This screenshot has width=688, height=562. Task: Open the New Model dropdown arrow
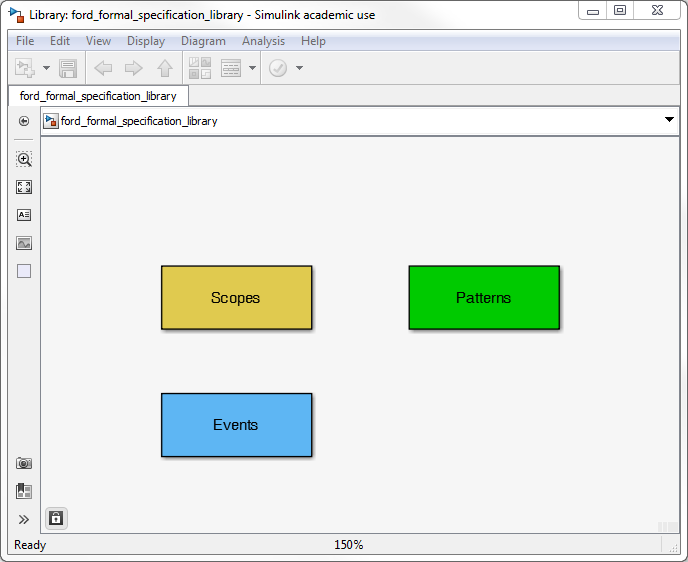(46, 68)
